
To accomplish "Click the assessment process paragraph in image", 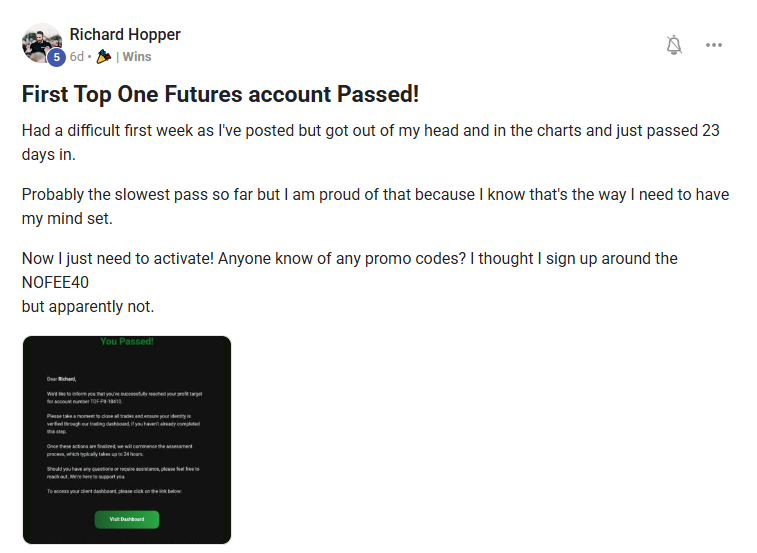I will pyautogui.click(x=120, y=450).
